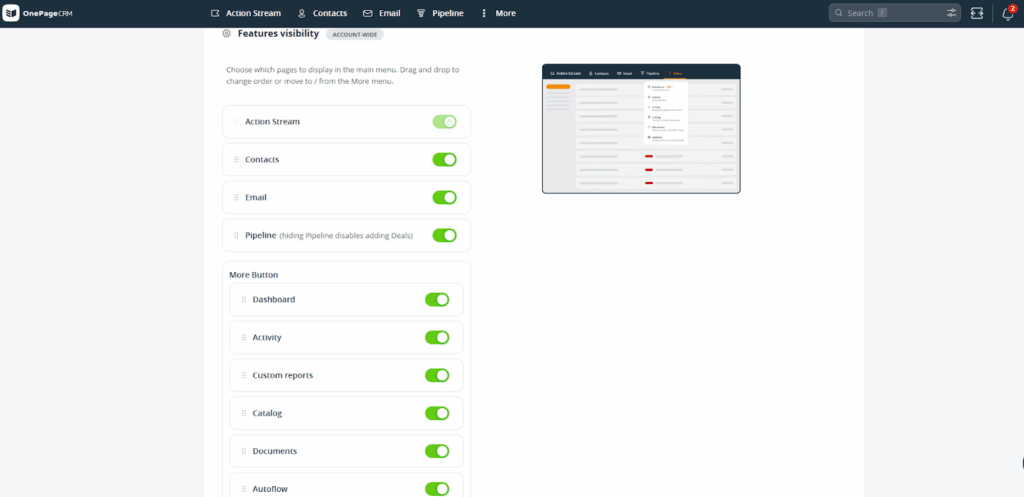Click the Catalog label text
Viewport: 1024px width, 497px height.
pos(267,413)
